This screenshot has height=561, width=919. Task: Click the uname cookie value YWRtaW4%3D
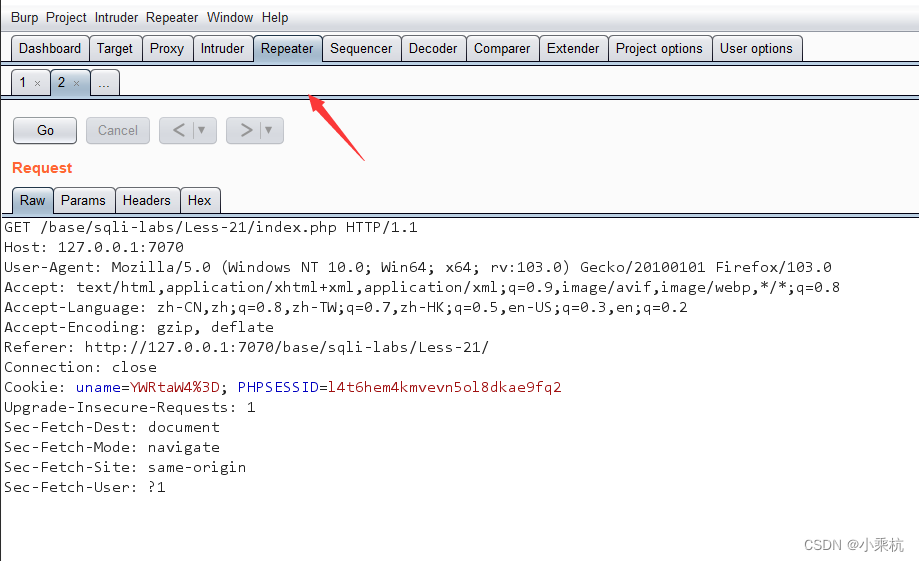[175, 387]
